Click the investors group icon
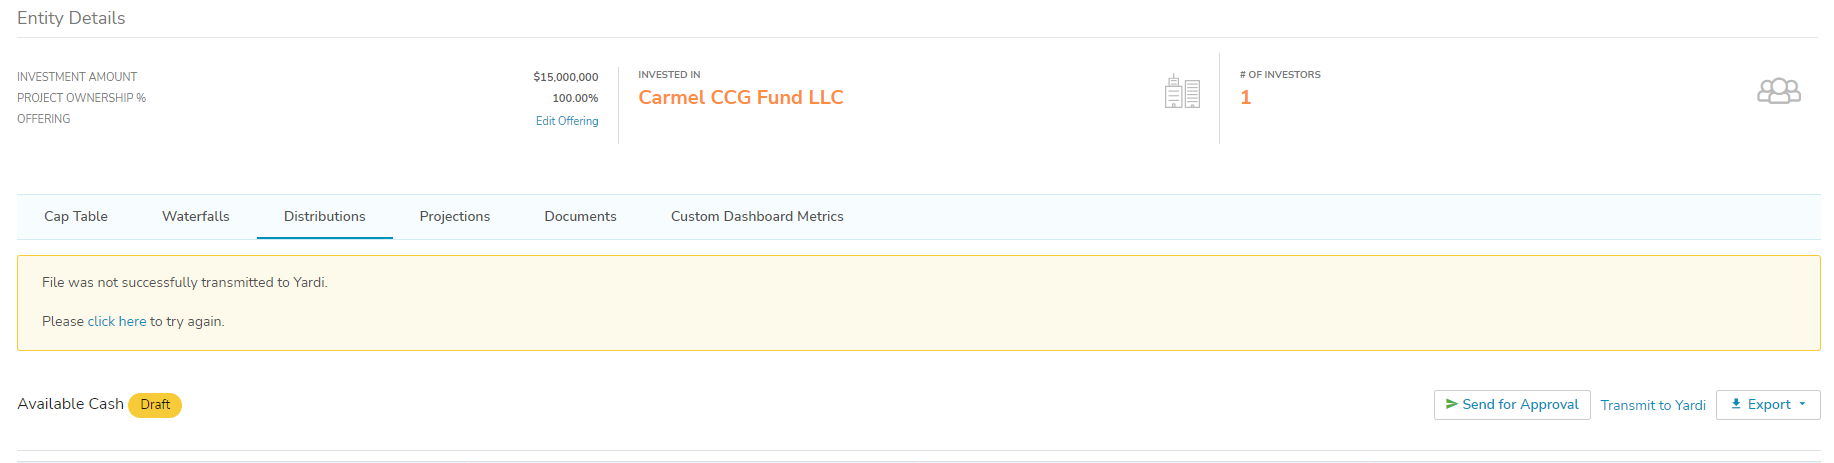Viewport: 1834px width, 463px height. (1778, 92)
